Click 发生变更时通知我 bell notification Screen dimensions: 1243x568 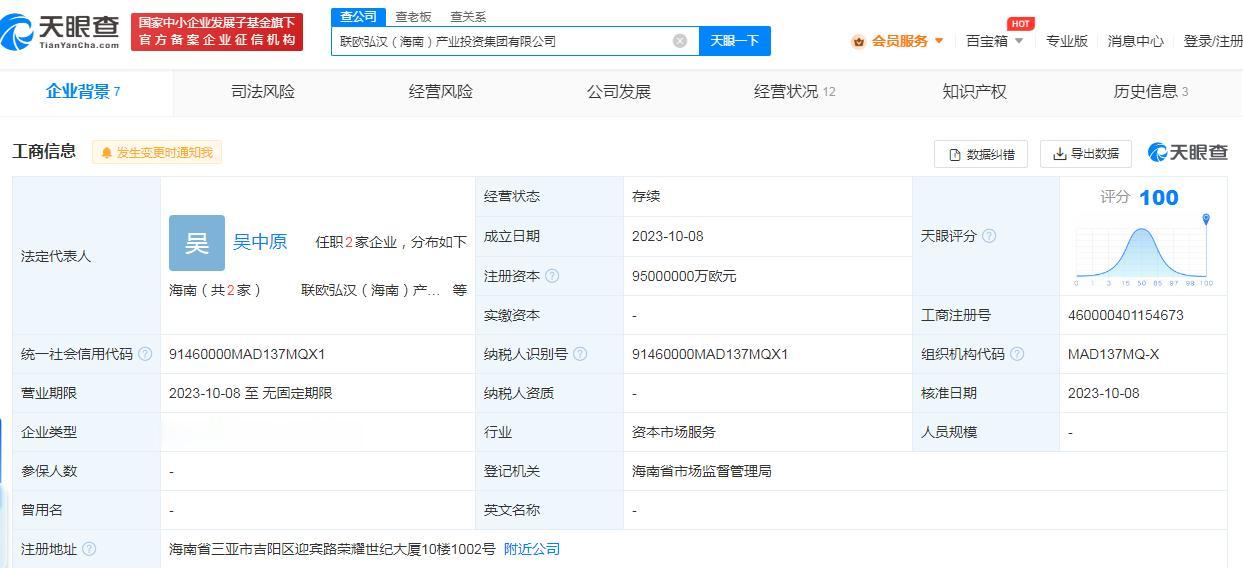157,153
